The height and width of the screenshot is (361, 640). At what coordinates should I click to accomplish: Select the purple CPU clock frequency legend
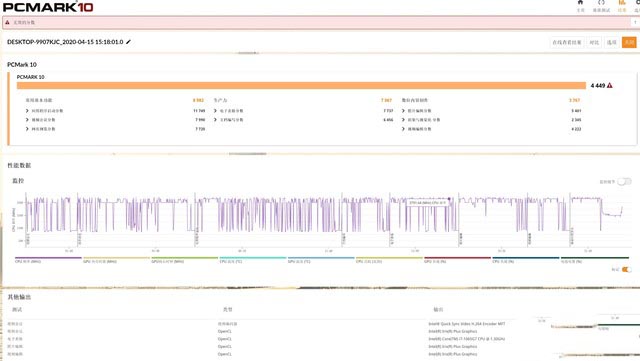pyautogui.click(x=48, y=260)
